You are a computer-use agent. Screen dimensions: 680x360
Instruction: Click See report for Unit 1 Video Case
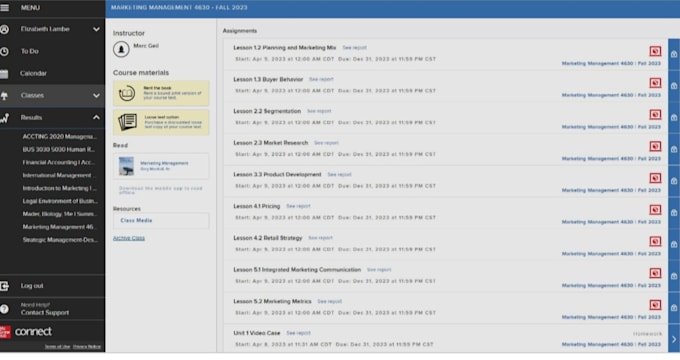(298, 333)
